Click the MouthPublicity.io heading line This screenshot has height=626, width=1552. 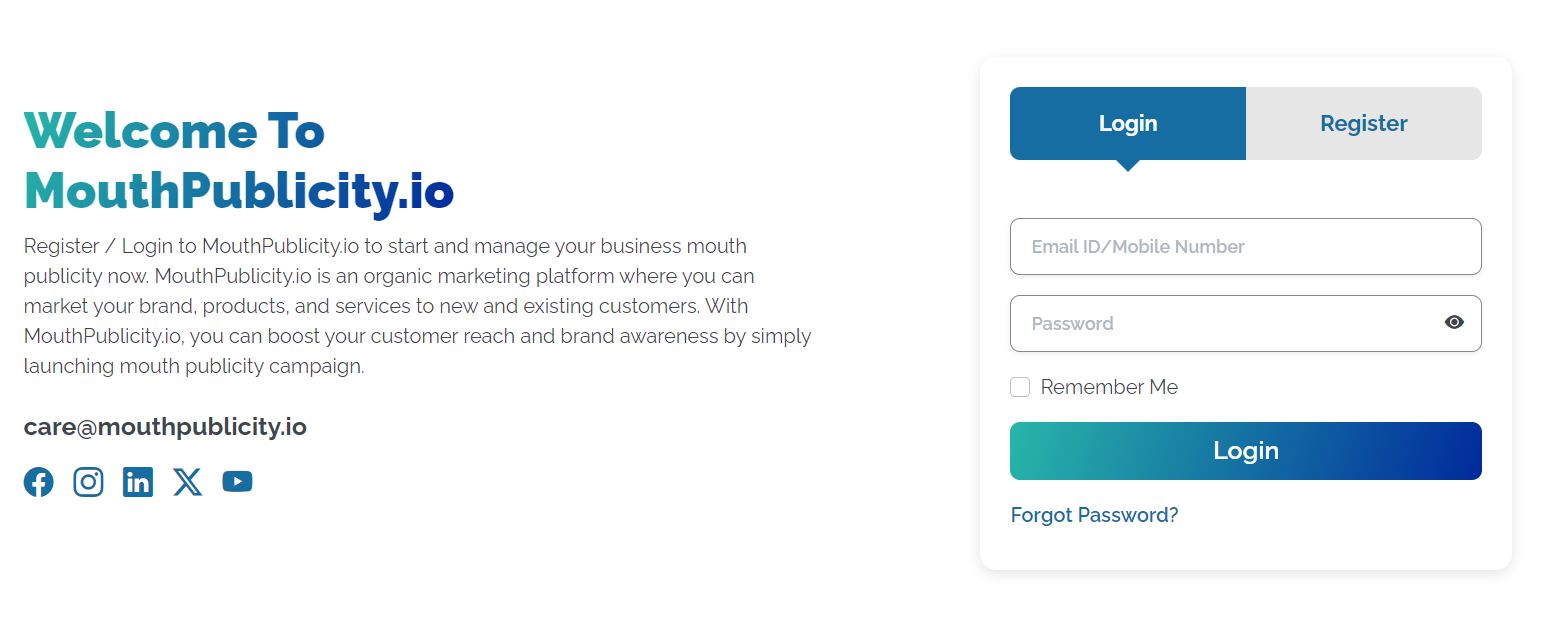239,192
